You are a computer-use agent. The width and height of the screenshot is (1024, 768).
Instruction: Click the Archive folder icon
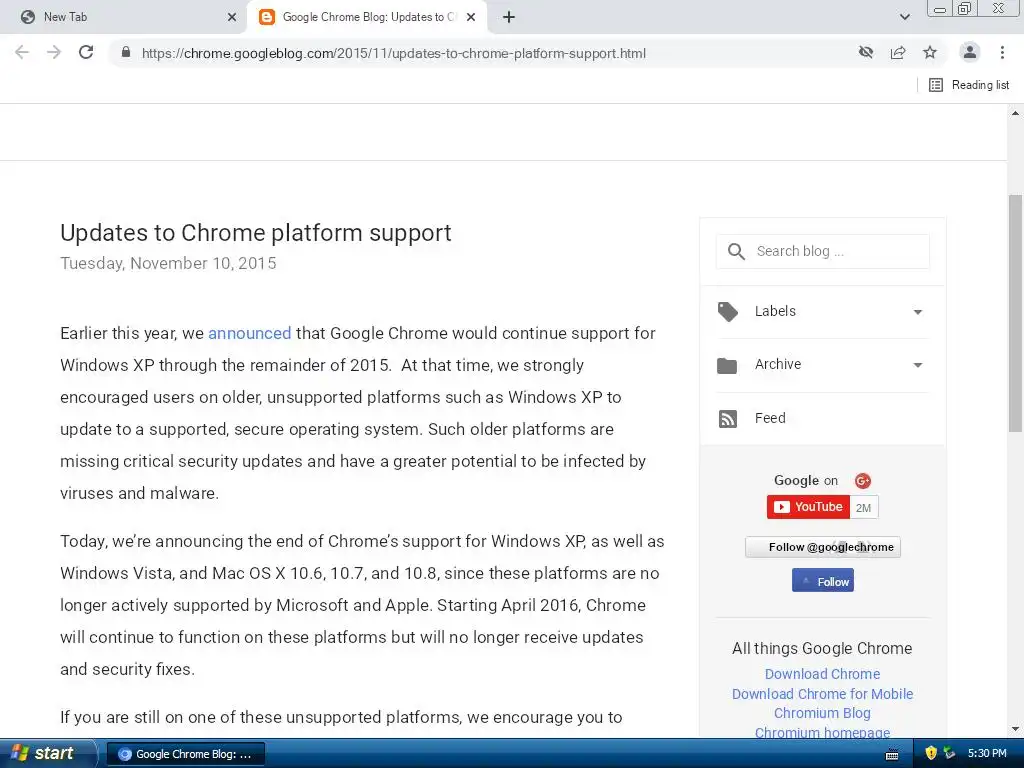(x=727, y=365)
